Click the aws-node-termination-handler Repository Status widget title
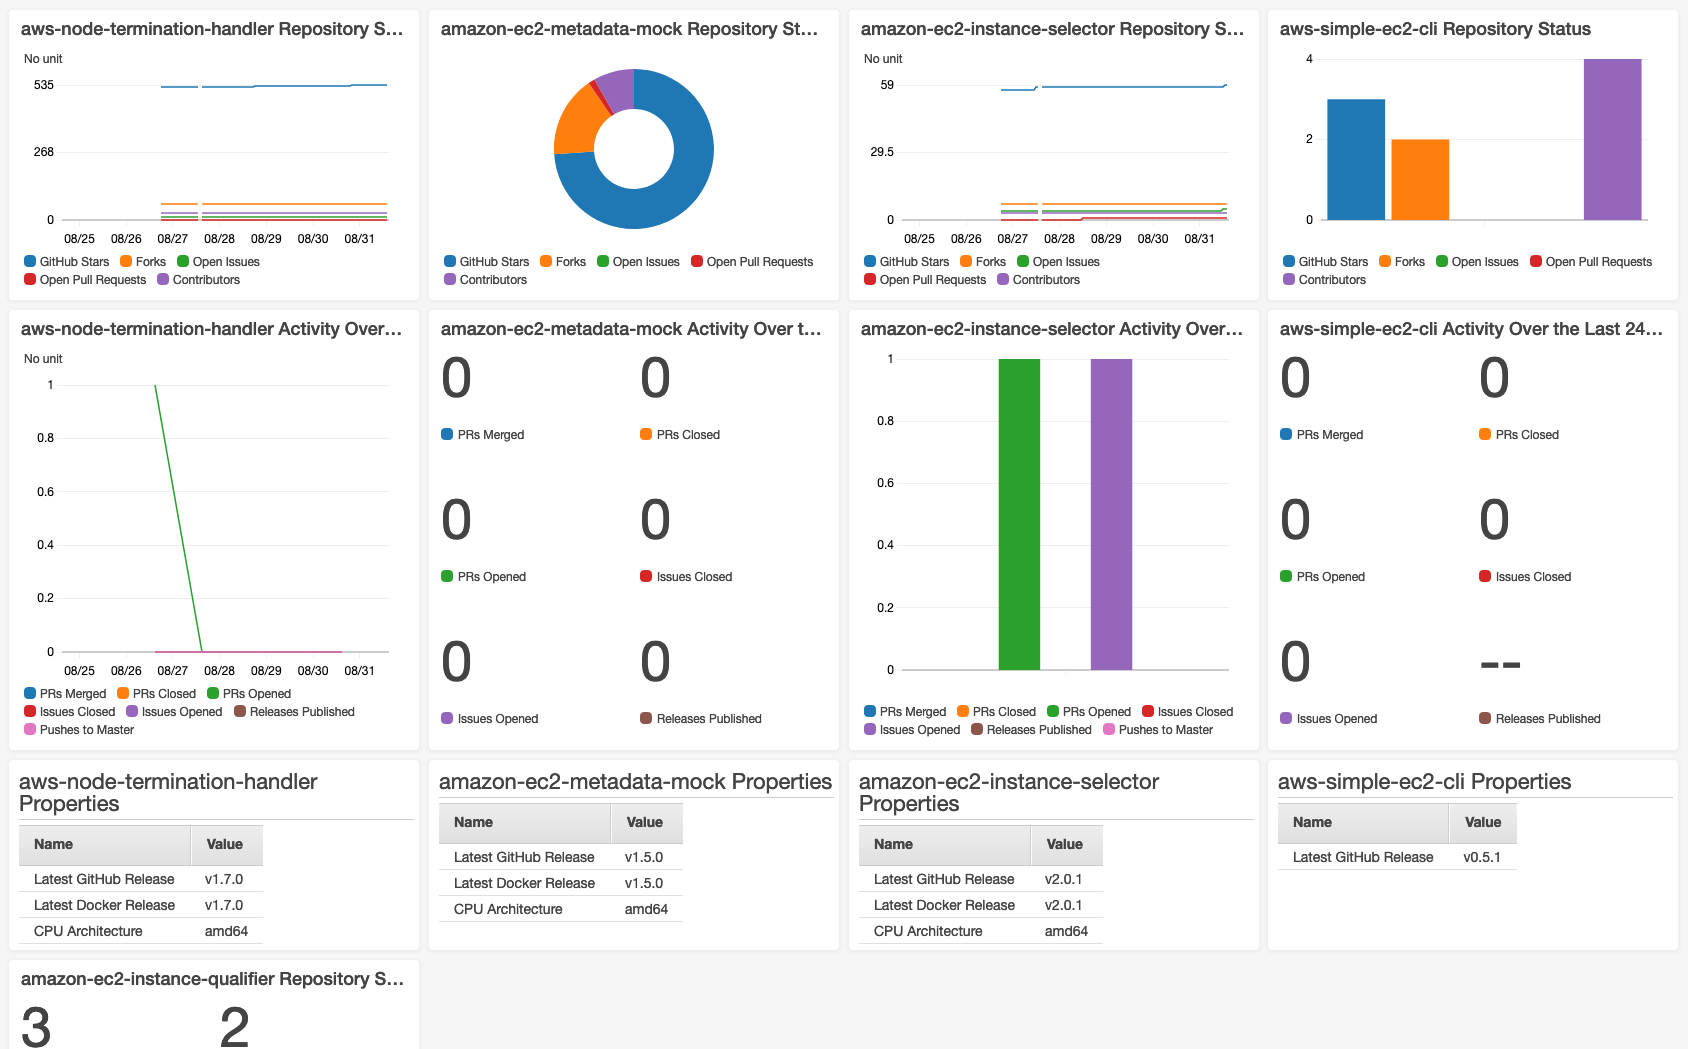 coord(212,29)
